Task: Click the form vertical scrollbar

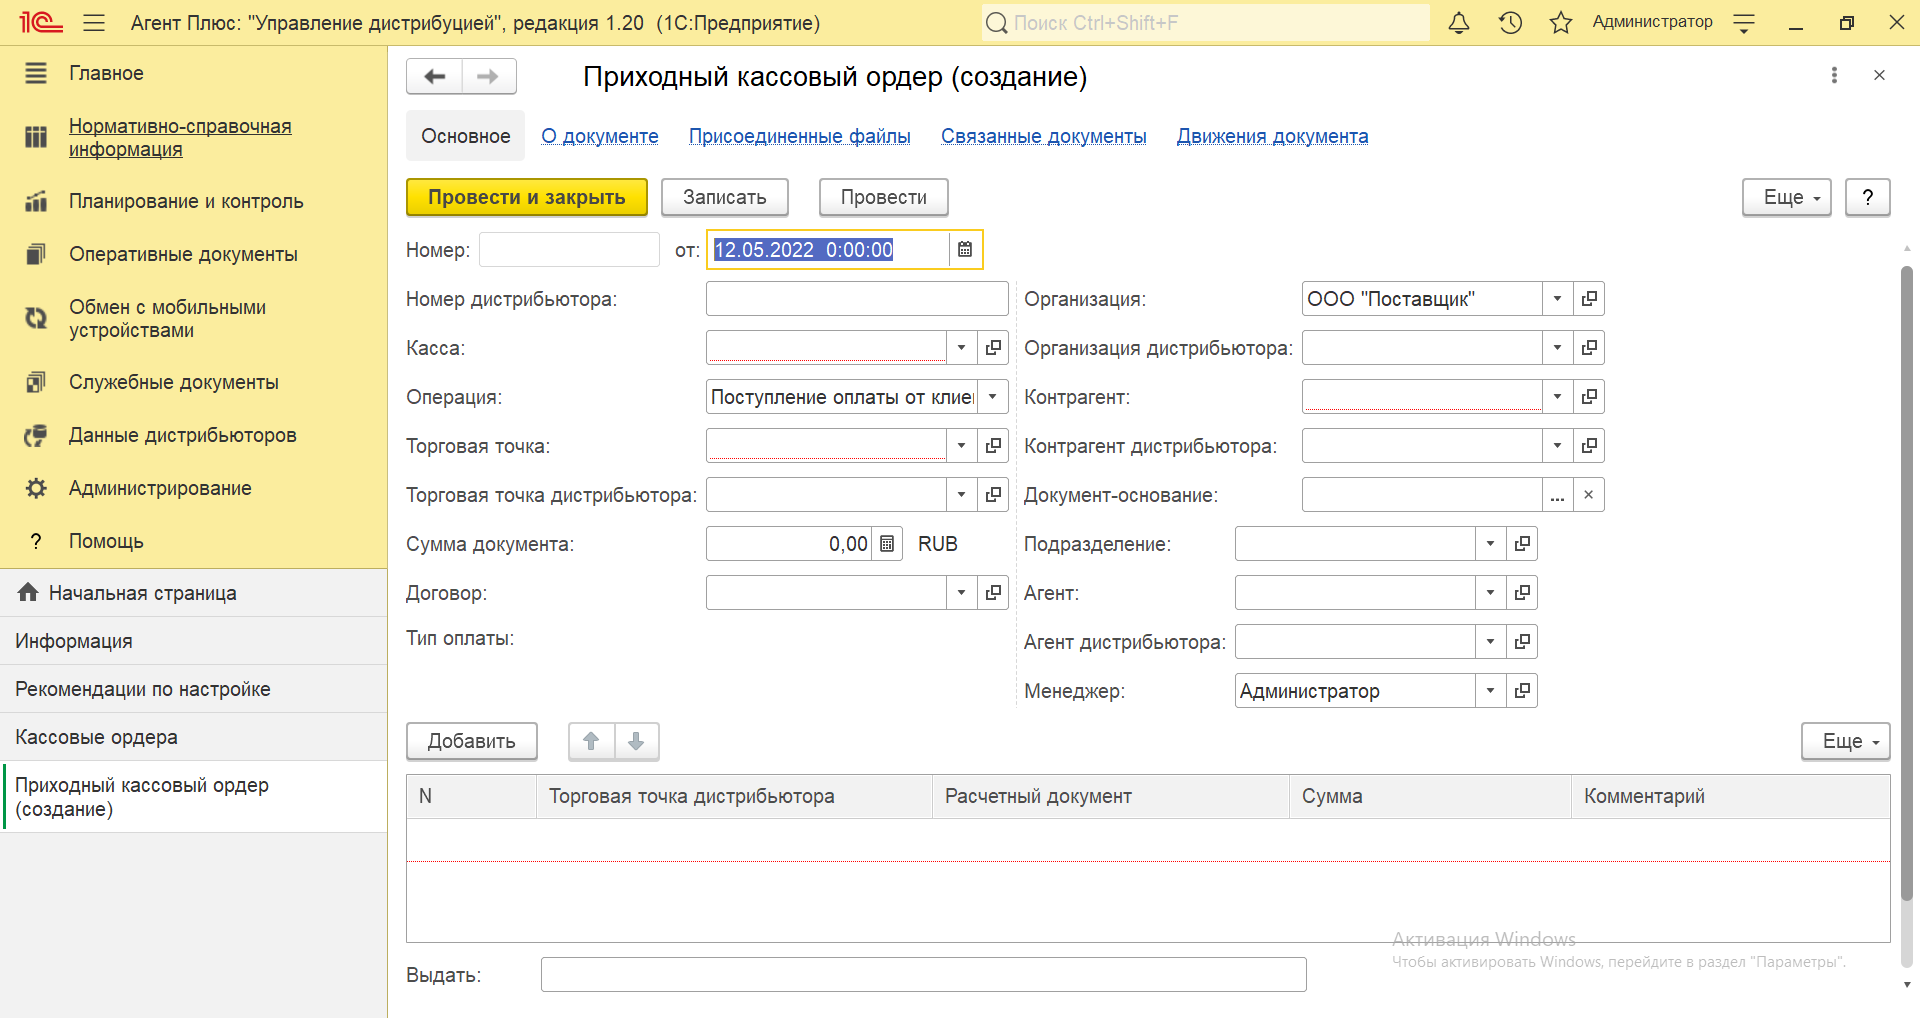Action: pyautogui.click(x=1906, y=582)
